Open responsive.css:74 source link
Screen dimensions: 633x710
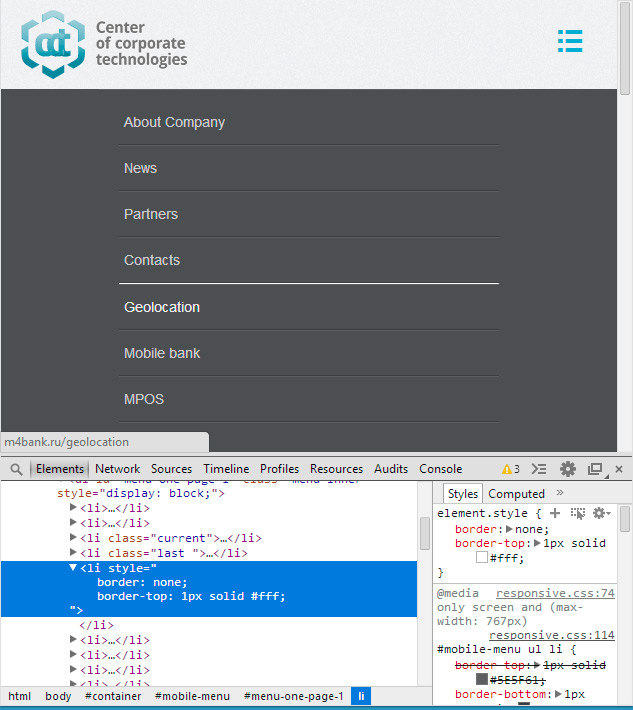[x=555, y=593]
